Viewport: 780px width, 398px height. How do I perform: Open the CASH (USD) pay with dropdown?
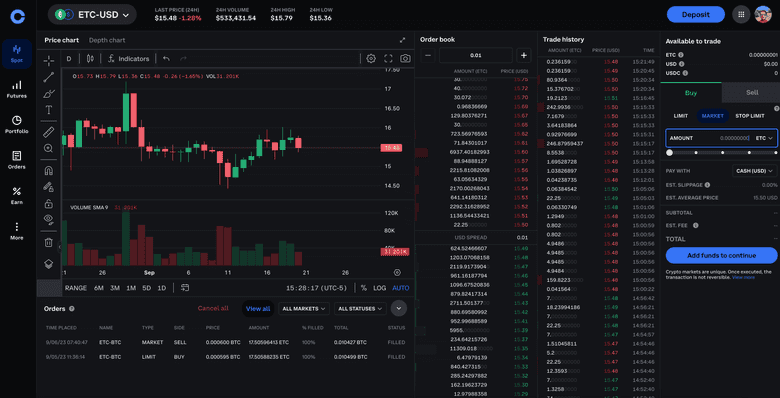pyautogui.click(x=755, y=171)
